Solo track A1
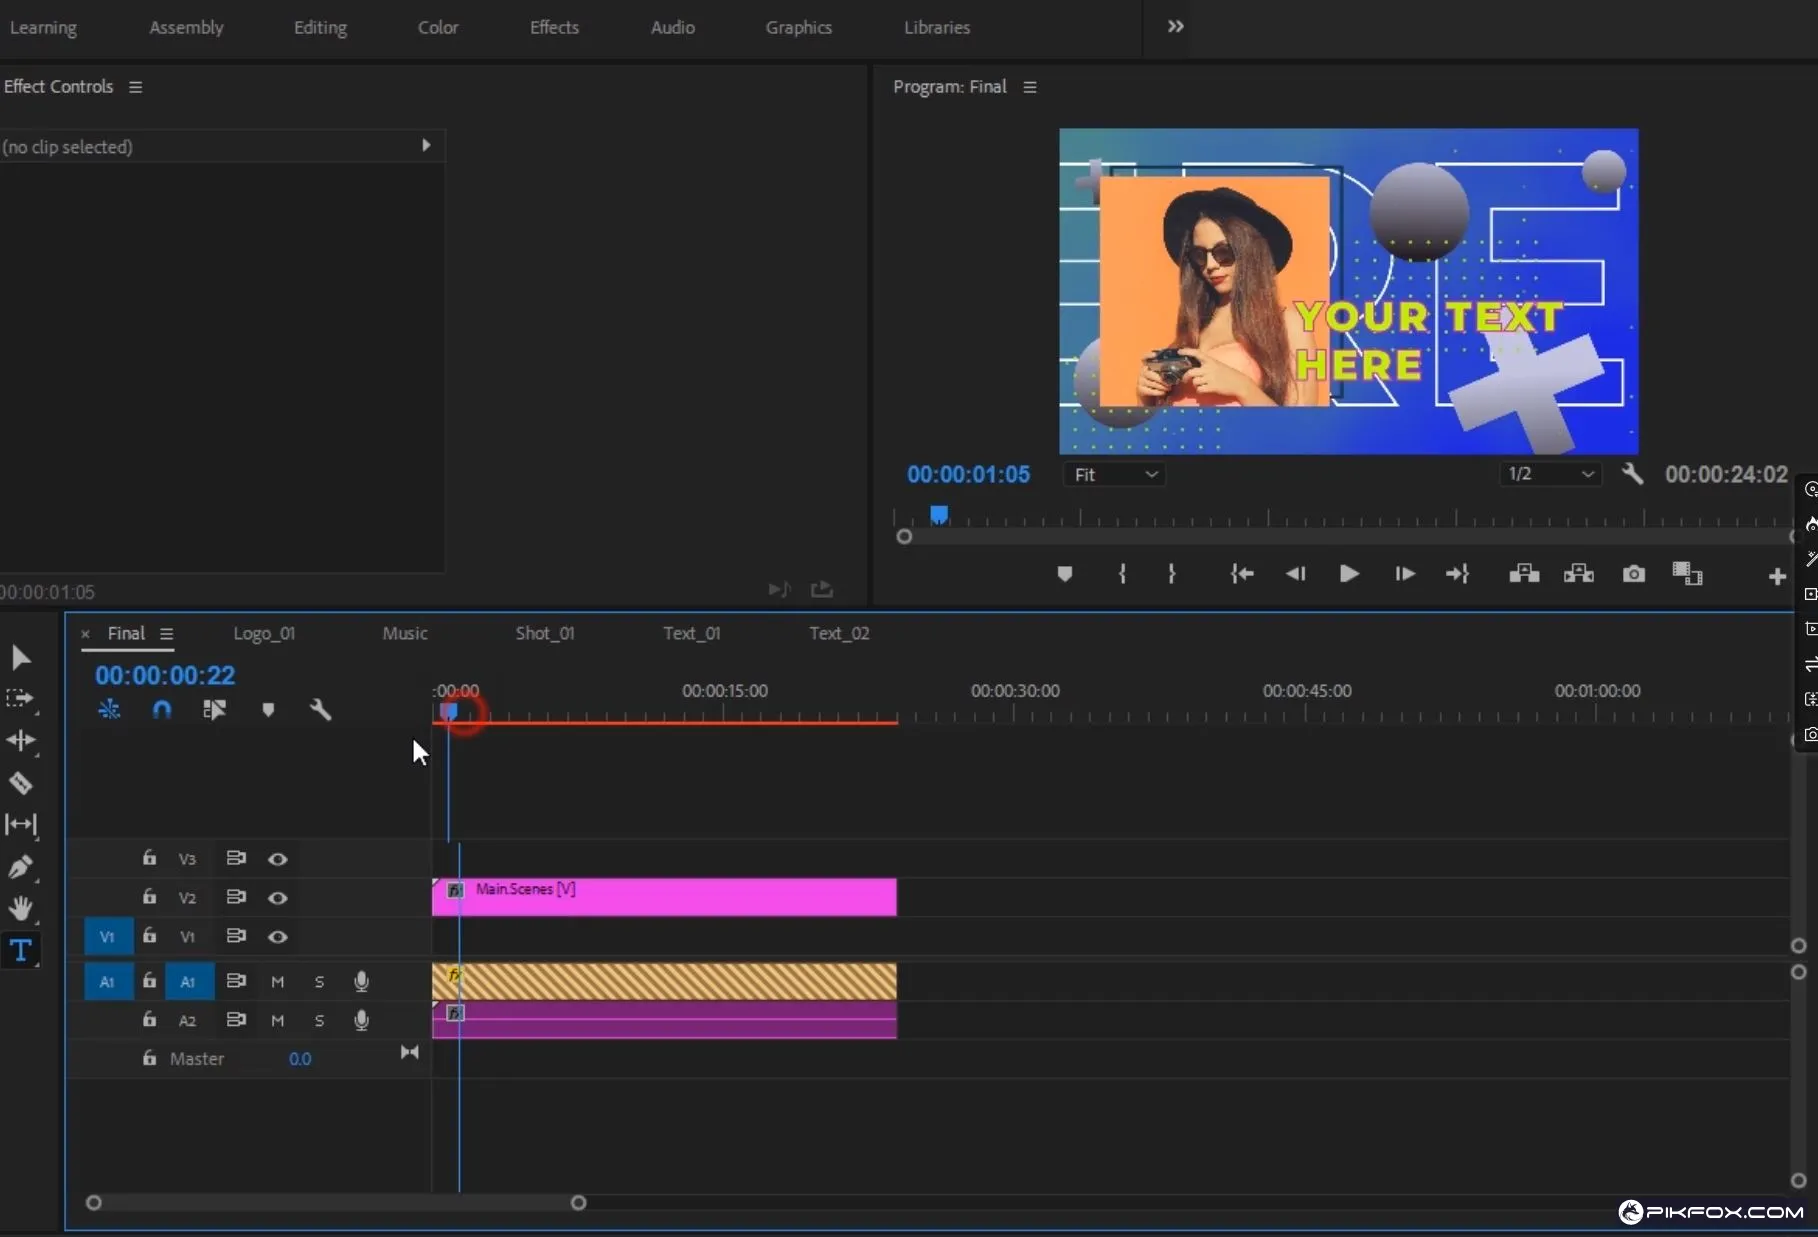This screenshot has height=1237, width=1818. point(319,982)
